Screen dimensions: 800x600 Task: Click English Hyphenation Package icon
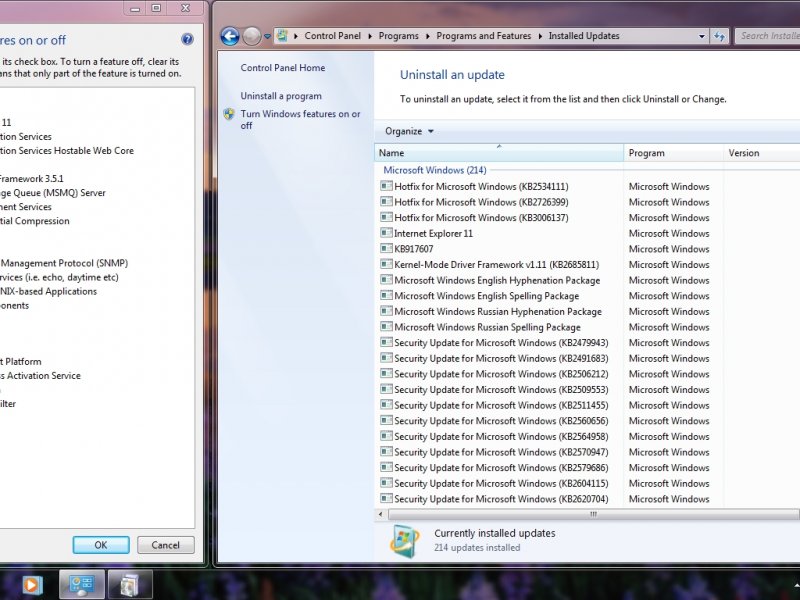tap(386, 280)
